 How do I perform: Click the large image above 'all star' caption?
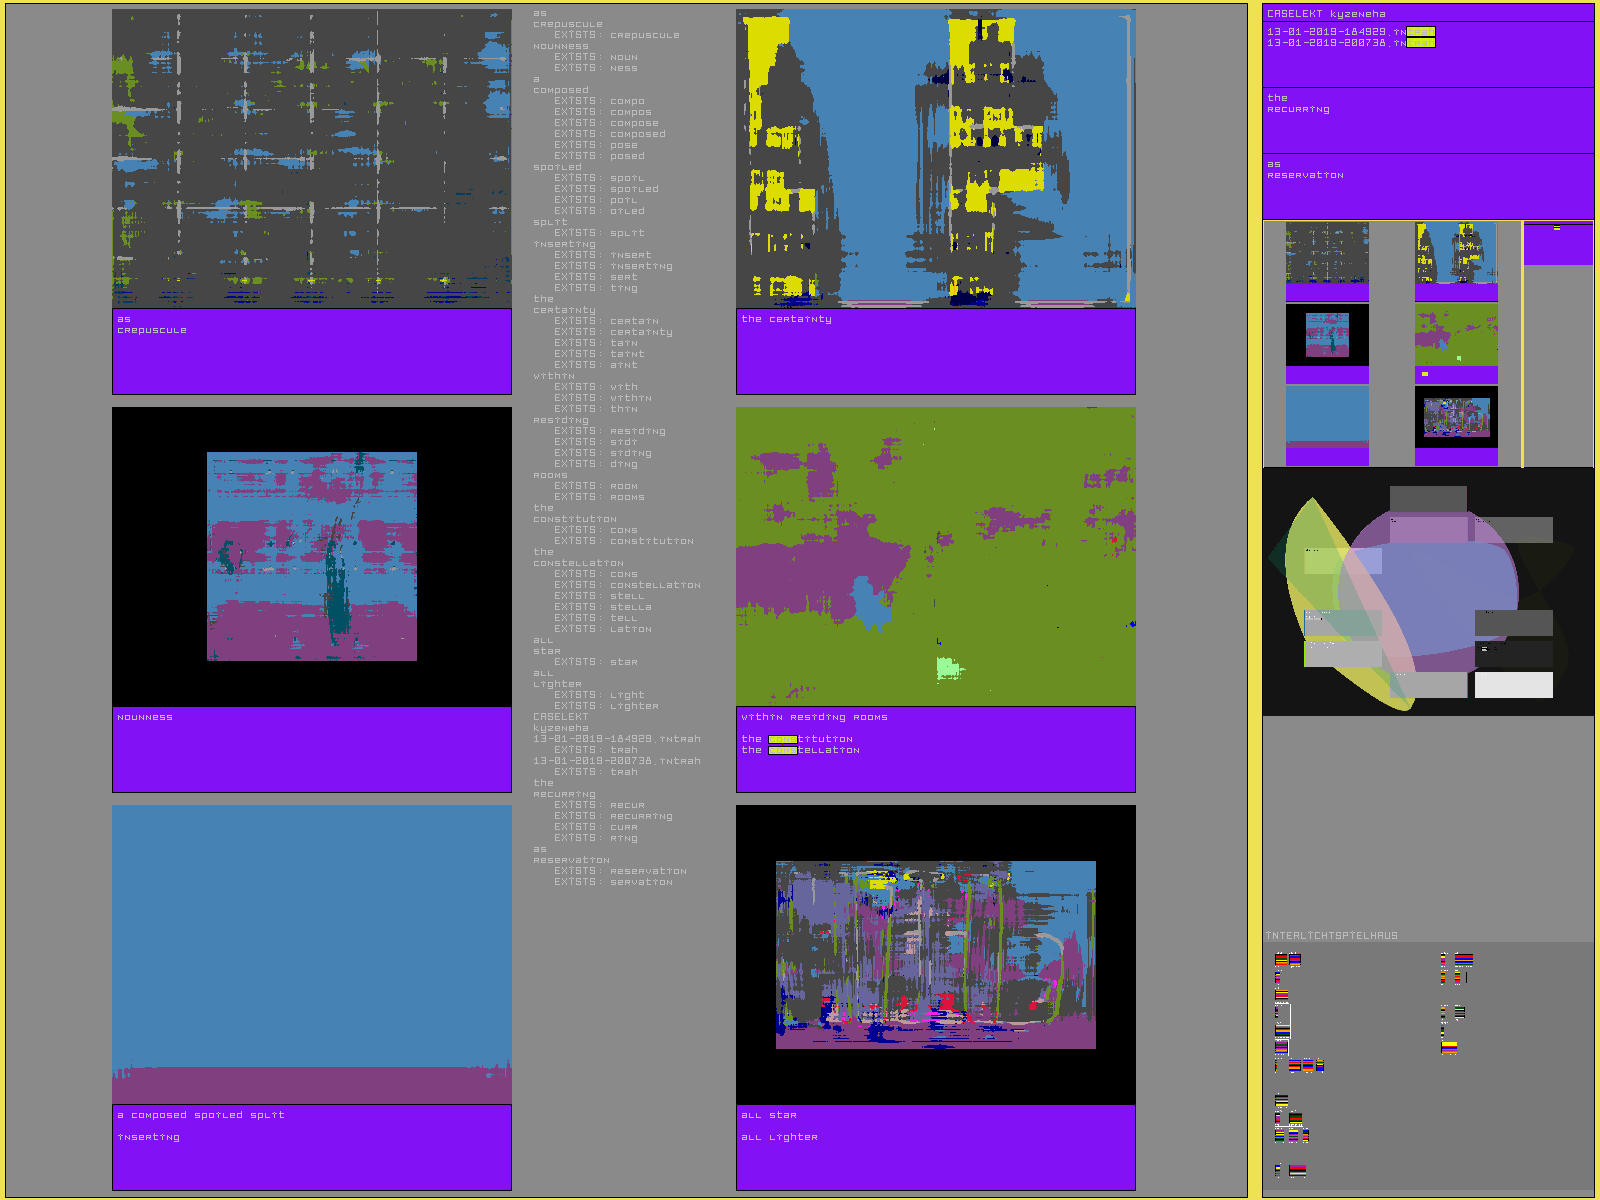tap(935, 955)
